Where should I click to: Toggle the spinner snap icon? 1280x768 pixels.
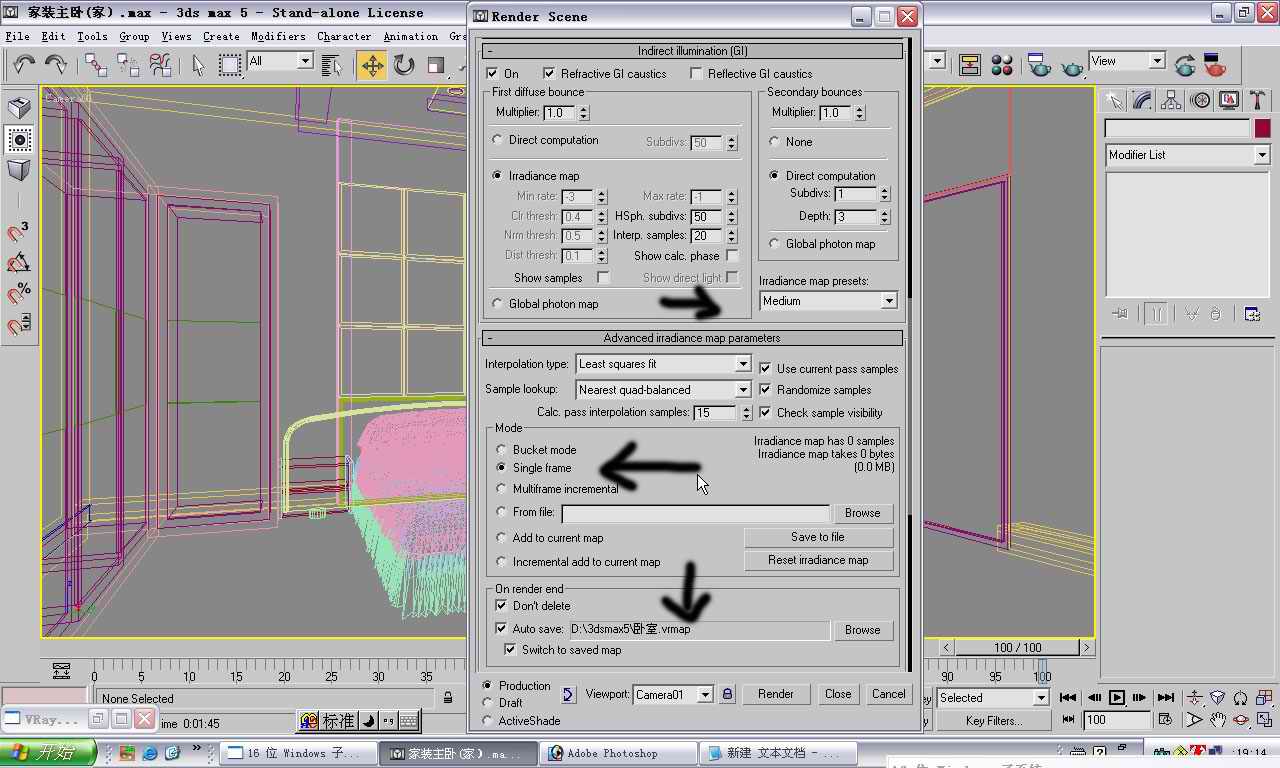coord(18,326)
